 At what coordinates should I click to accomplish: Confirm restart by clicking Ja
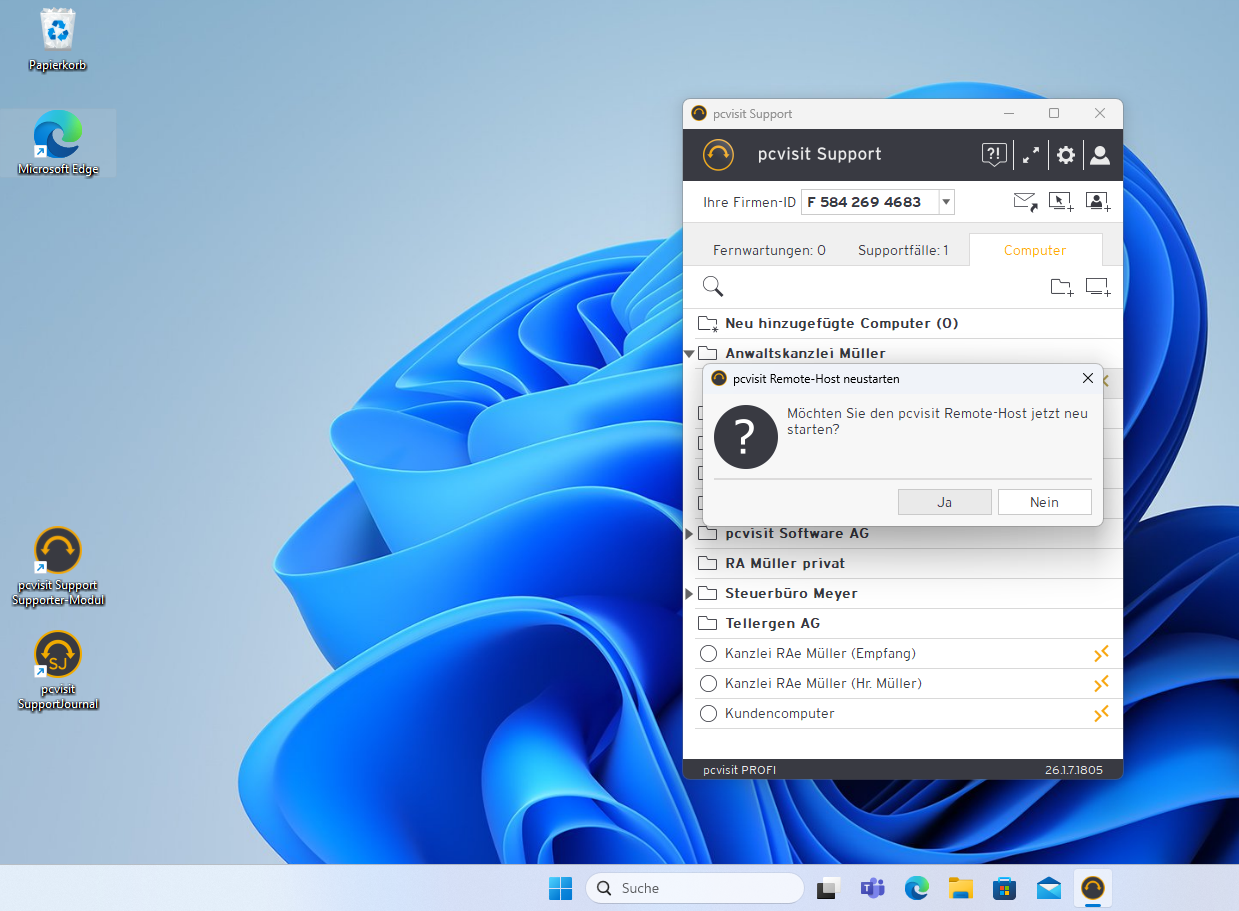(x=944, y=502)
